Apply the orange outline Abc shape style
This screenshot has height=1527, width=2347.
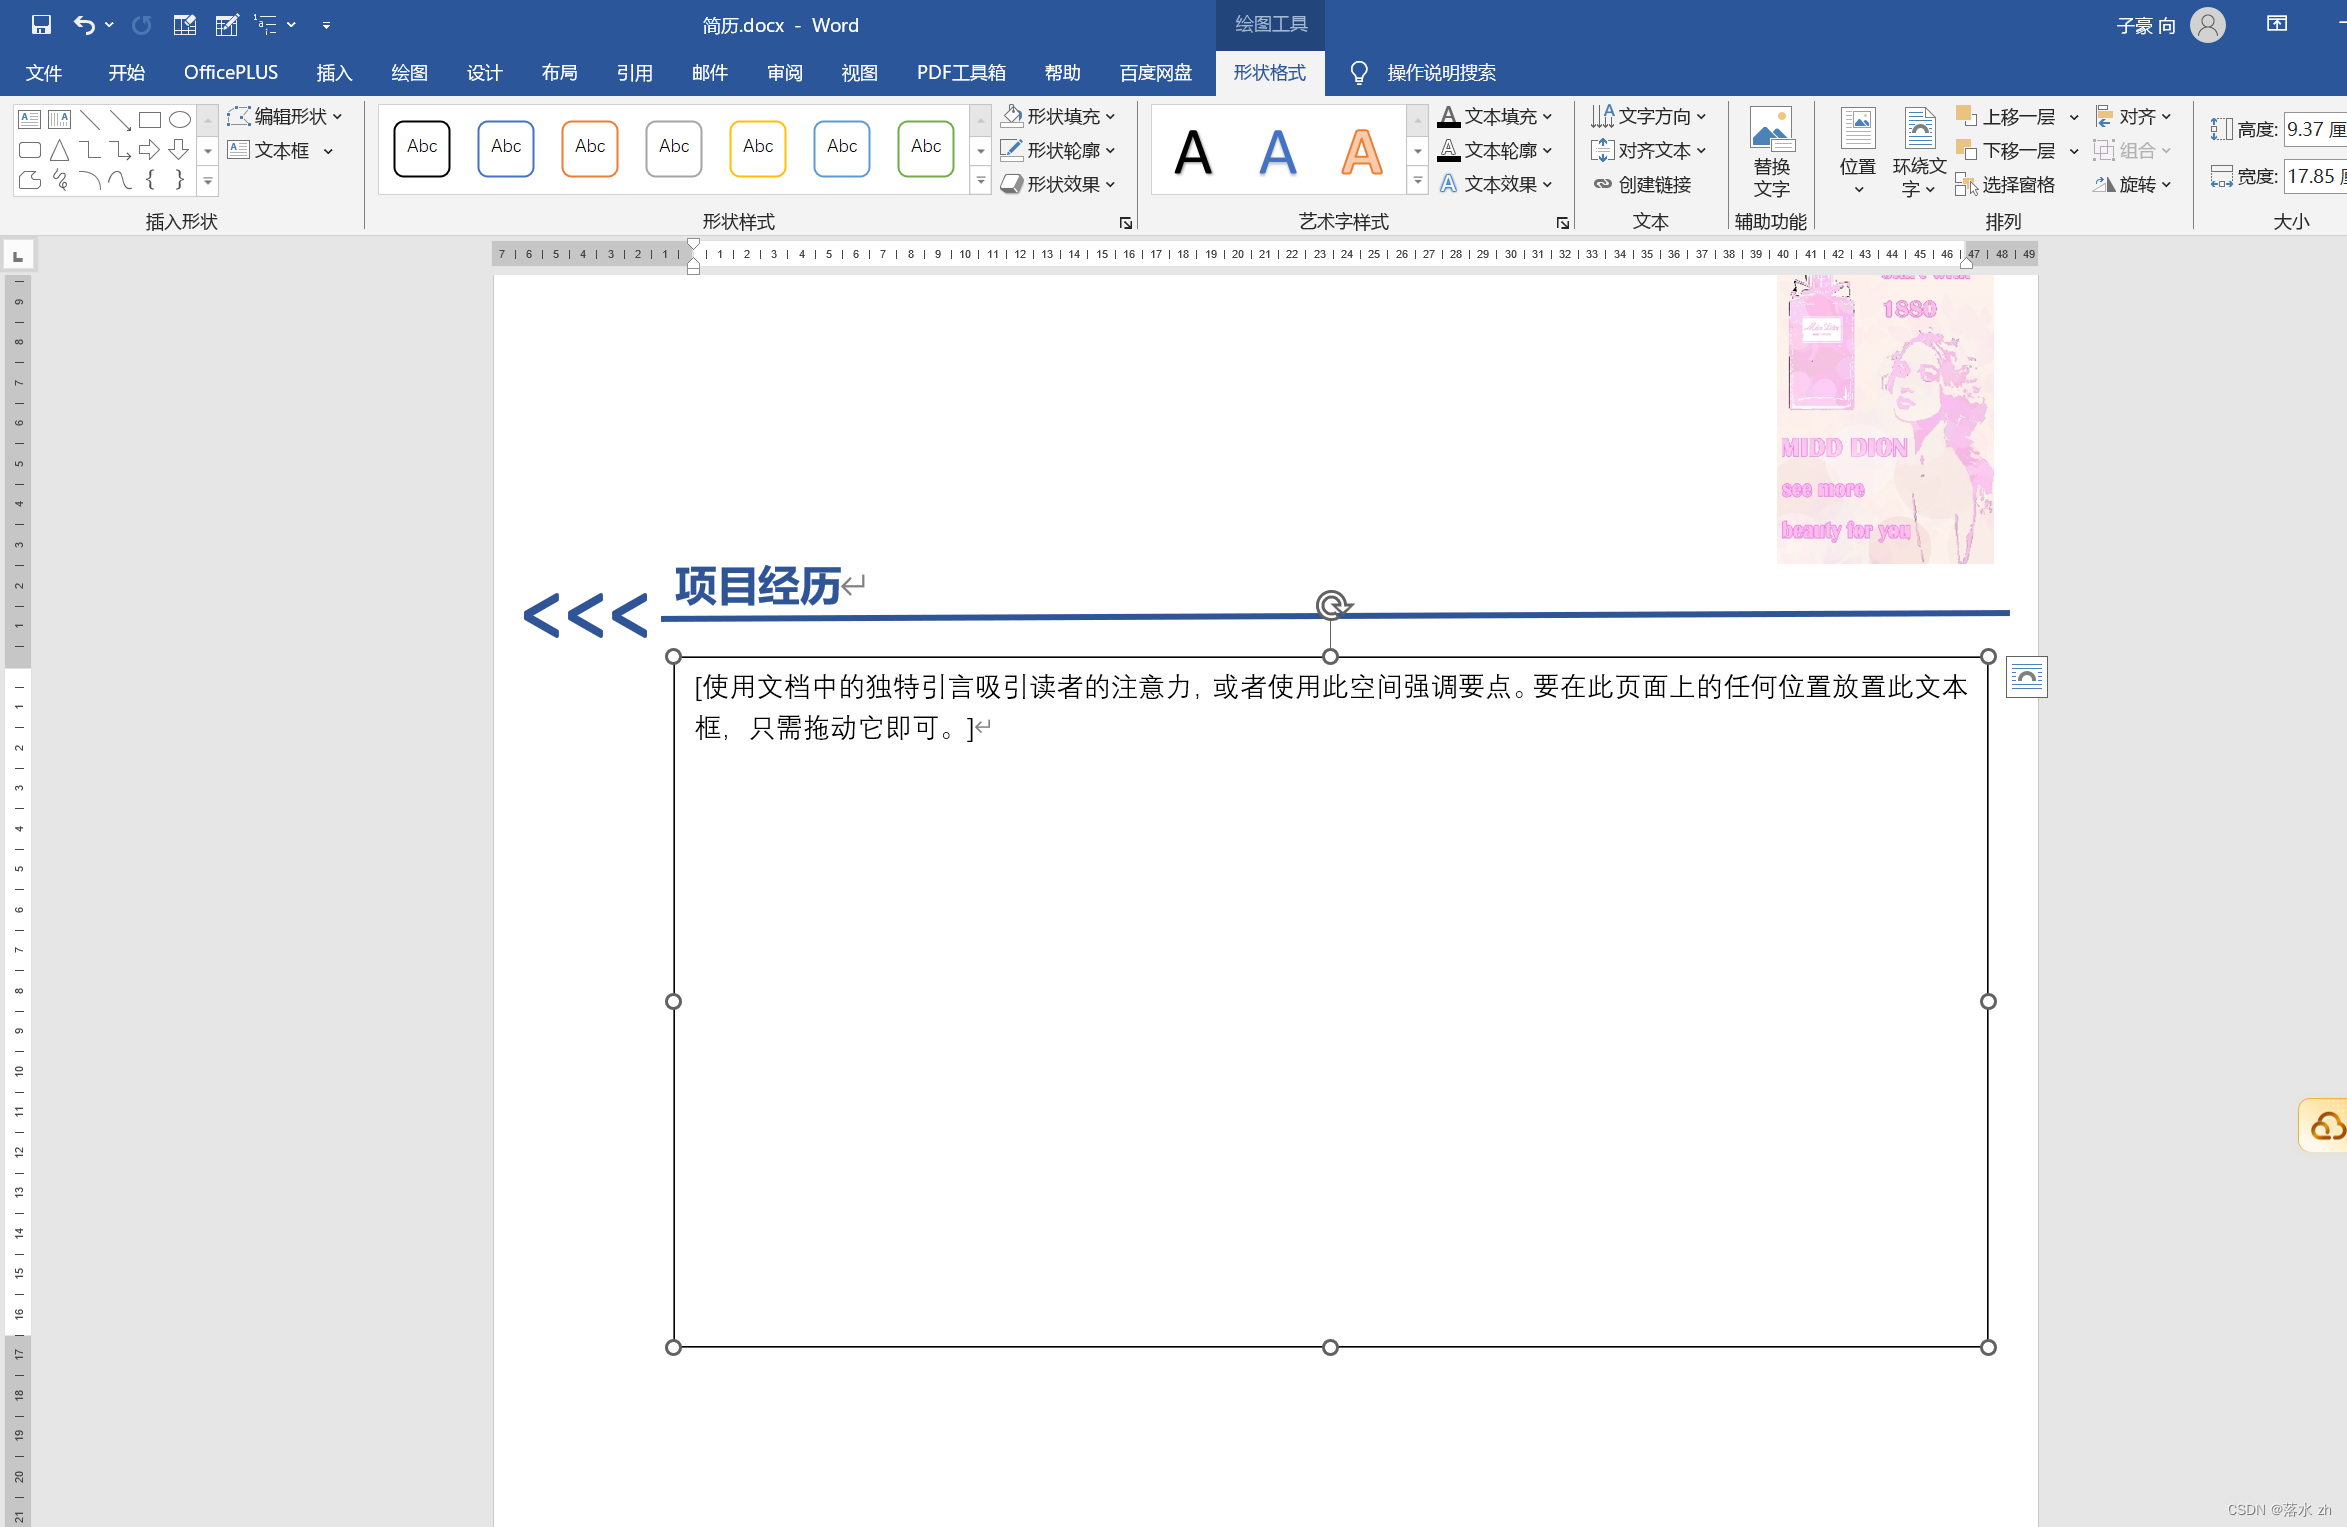click(x=590, y=148)
